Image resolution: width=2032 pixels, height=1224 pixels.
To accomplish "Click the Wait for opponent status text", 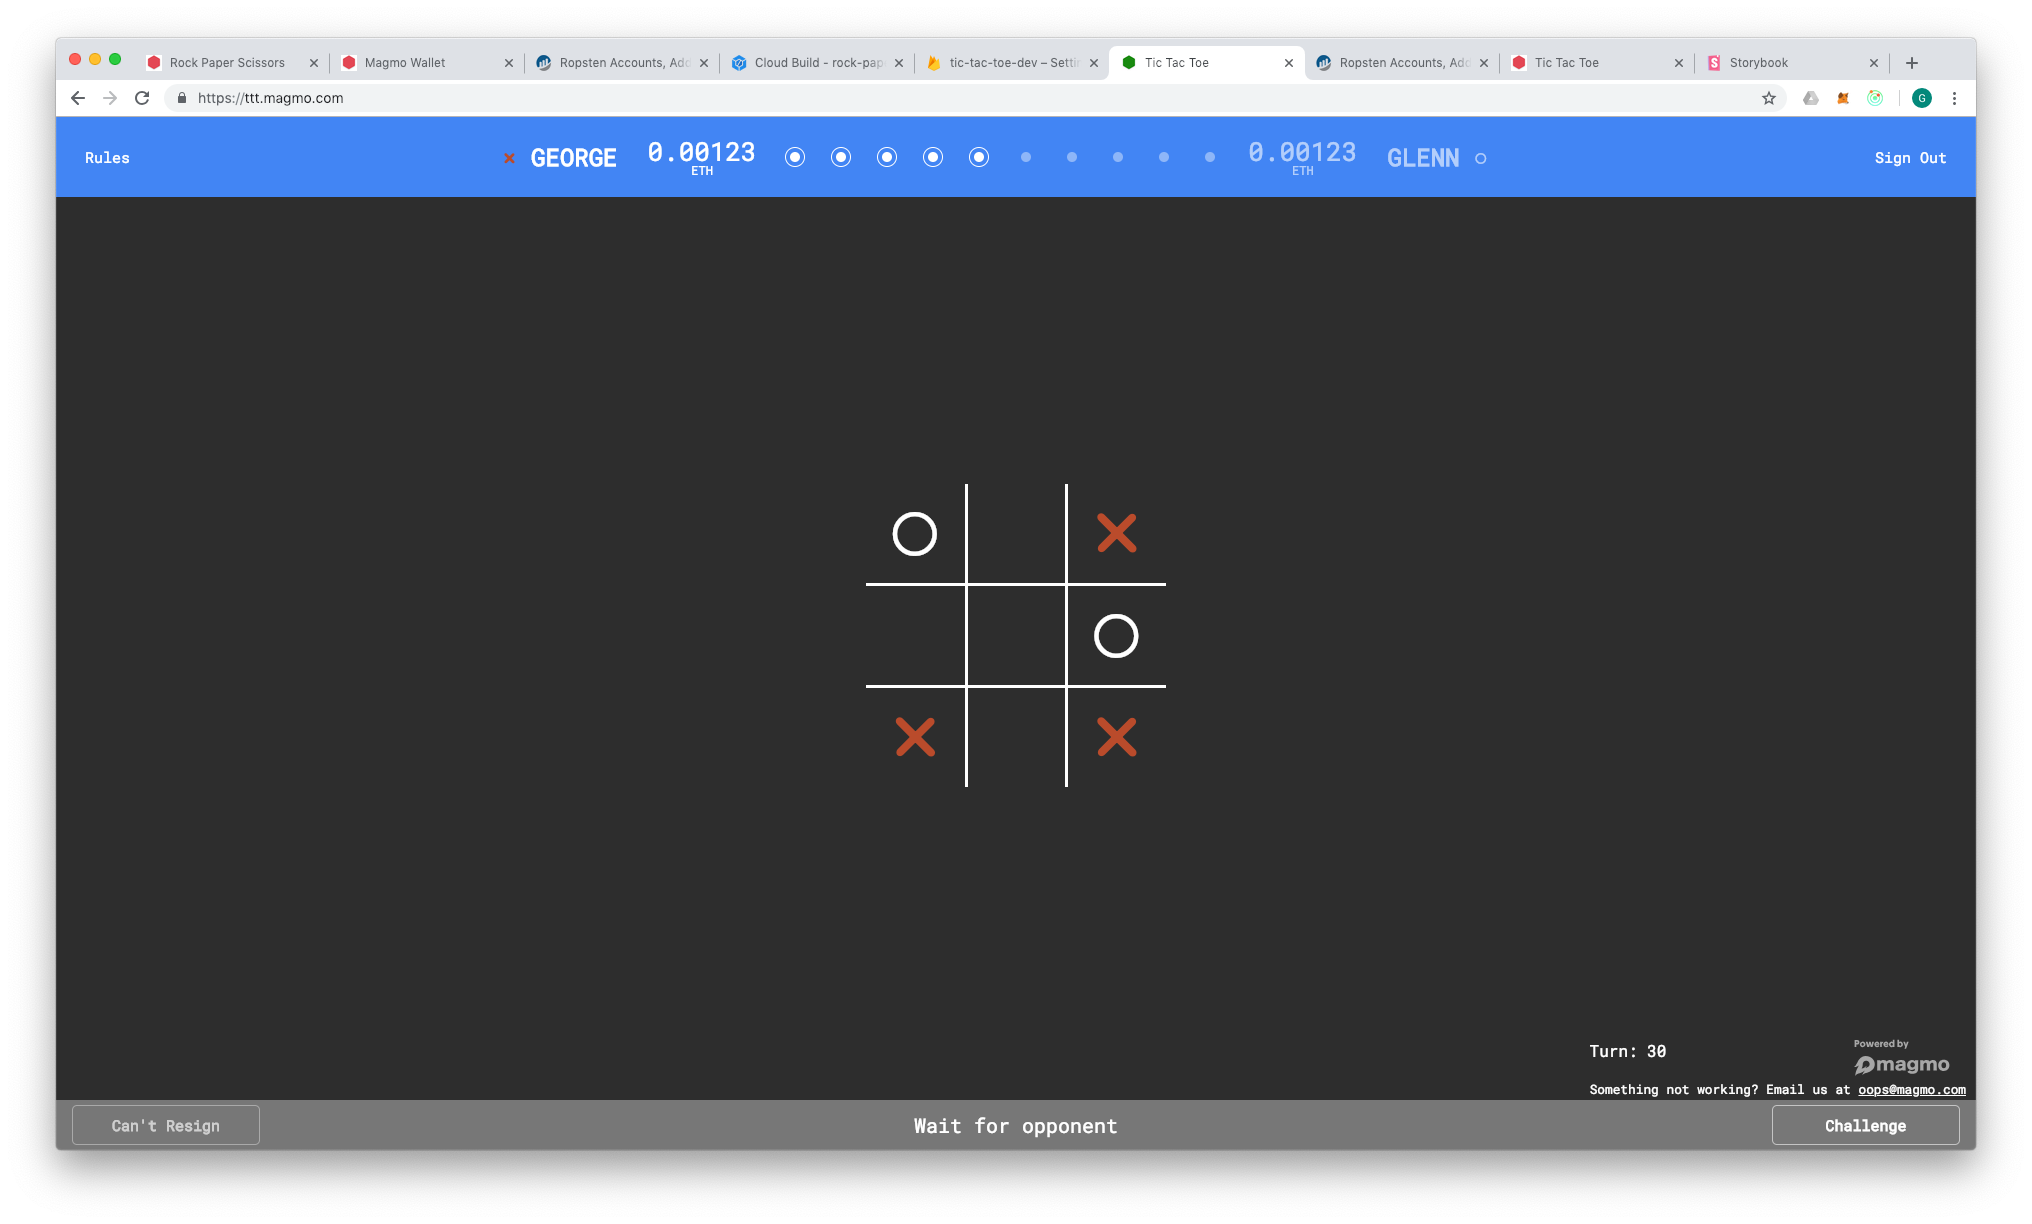I will (1015, 1126).
